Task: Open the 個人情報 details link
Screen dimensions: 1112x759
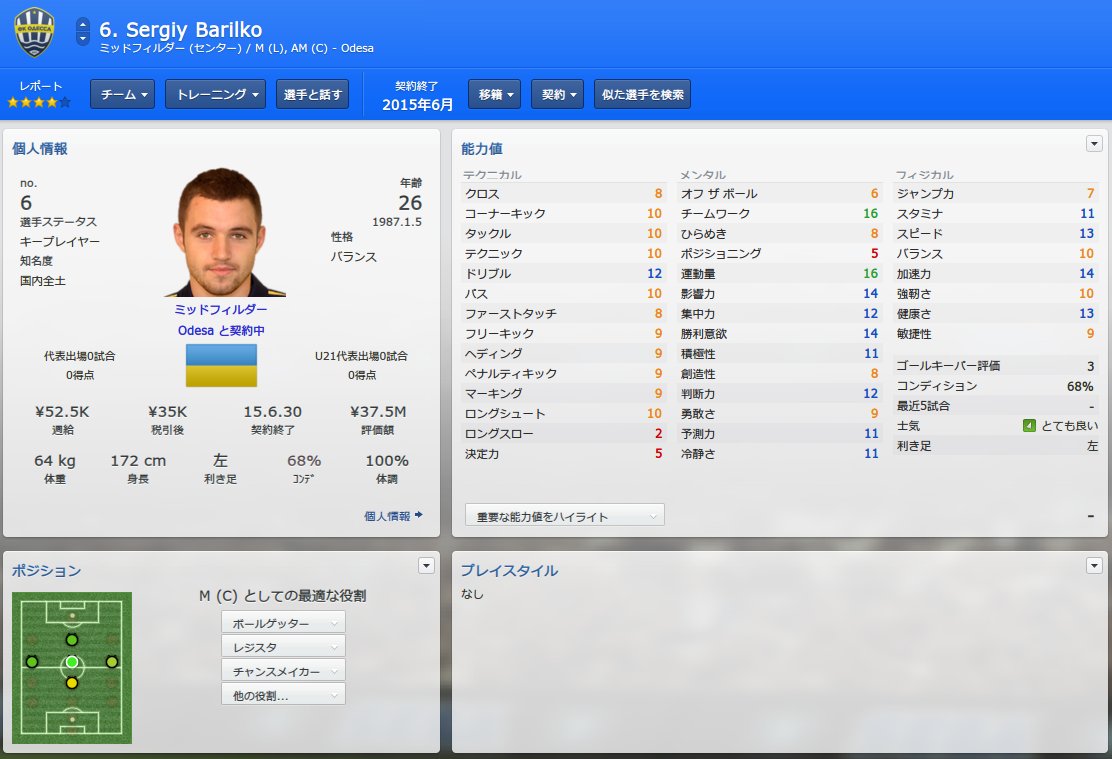Action: point(393,516)
